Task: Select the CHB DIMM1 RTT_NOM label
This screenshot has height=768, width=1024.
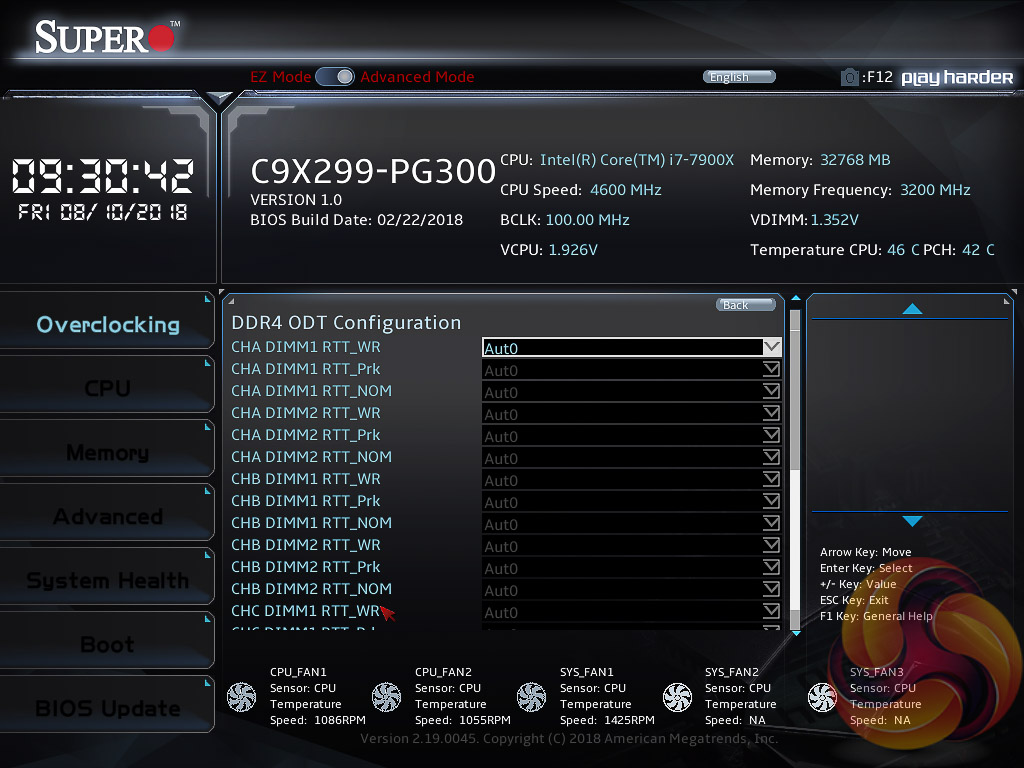Action: 312,522
